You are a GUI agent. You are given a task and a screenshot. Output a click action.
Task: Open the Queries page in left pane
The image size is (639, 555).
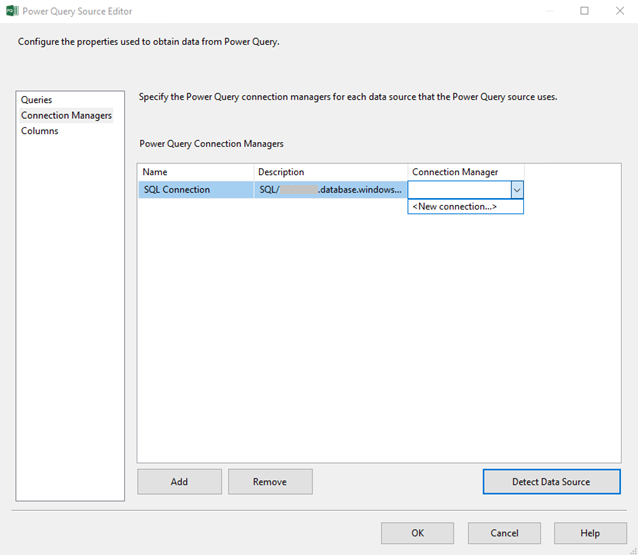point(37,100)
